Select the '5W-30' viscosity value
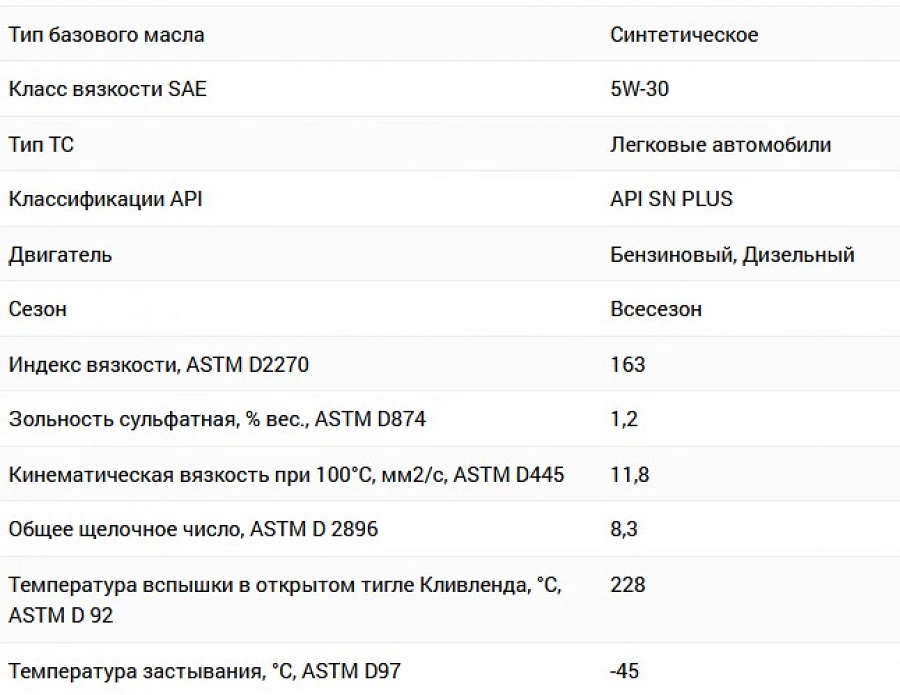This screenshot has height=695, width=900. pyautogui.click(x=639, y=89)
